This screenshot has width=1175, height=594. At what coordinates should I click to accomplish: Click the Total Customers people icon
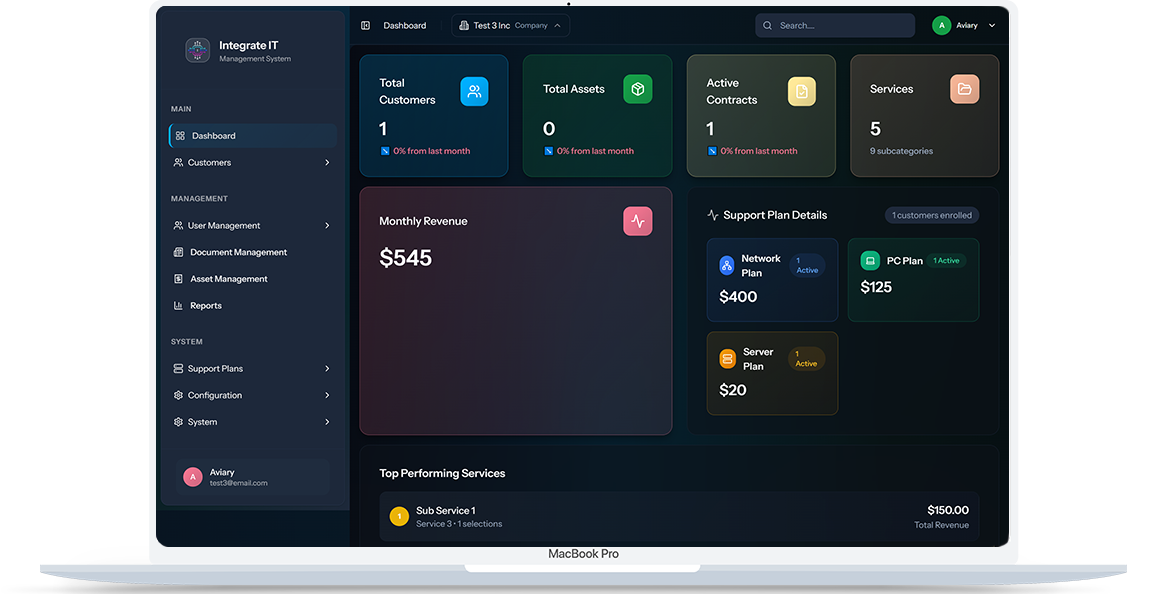click(474, 91)
